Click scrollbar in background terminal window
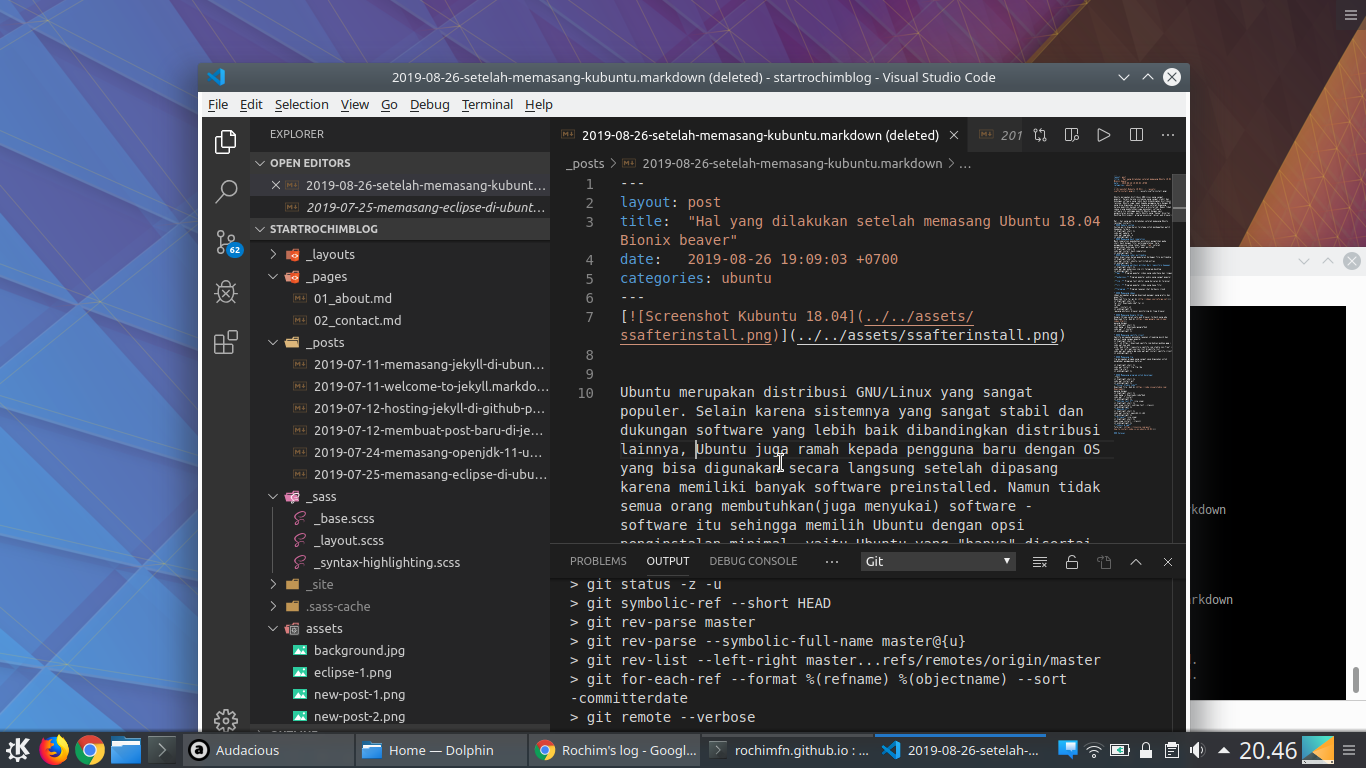1366x768 pixels. tap(1357, 680)
